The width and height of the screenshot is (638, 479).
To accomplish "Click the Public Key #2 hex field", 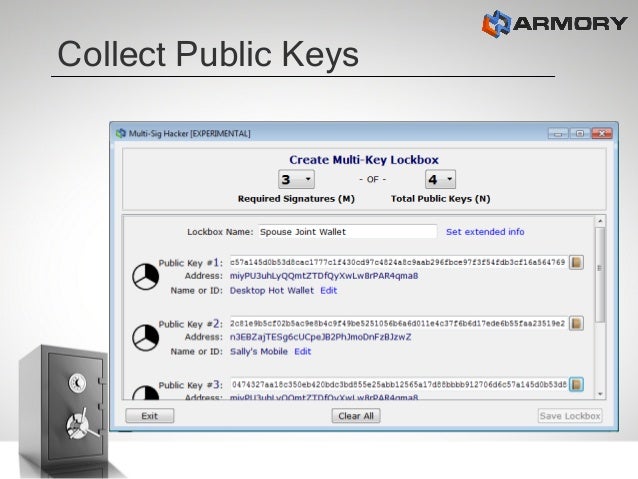I will [398, 324].
